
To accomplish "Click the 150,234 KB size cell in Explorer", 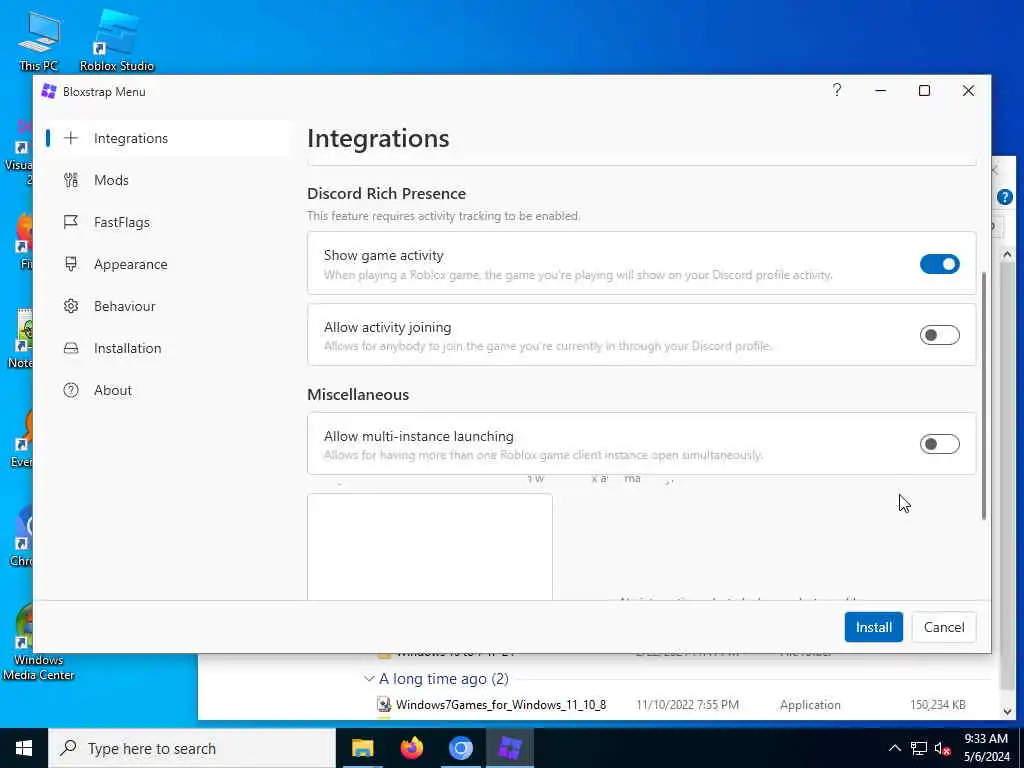I will pyautogui.click(x=937, y=705).
